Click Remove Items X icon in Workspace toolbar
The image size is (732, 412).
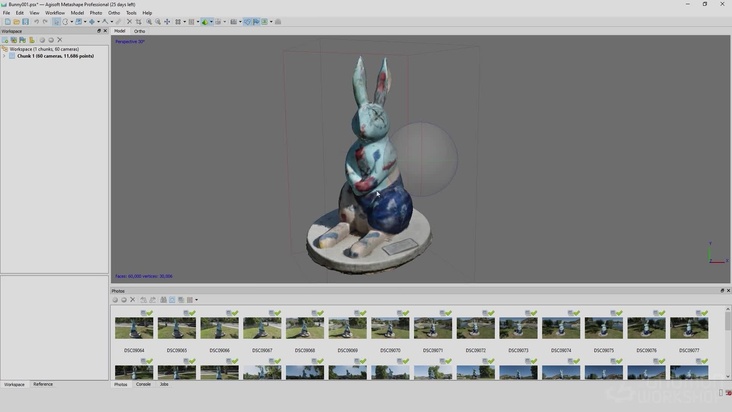pyautogui.click(x=60, y=40)
